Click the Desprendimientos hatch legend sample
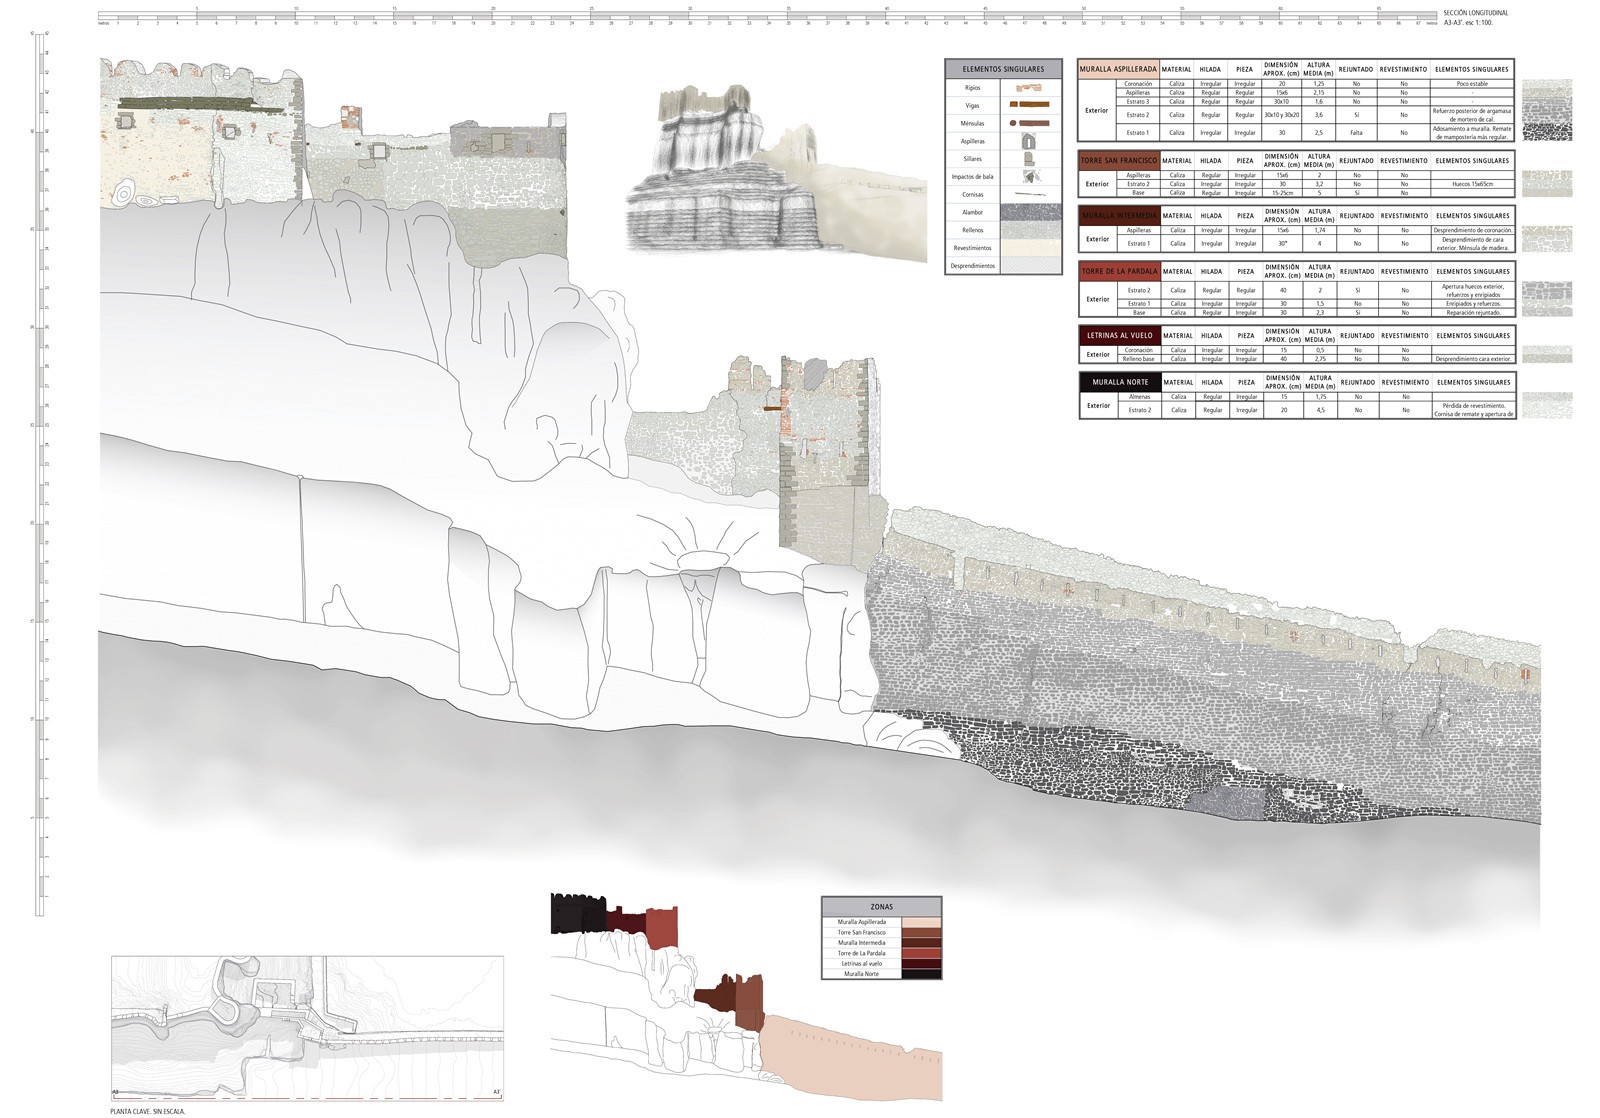1600x1118 pixels. [1031, 266]
